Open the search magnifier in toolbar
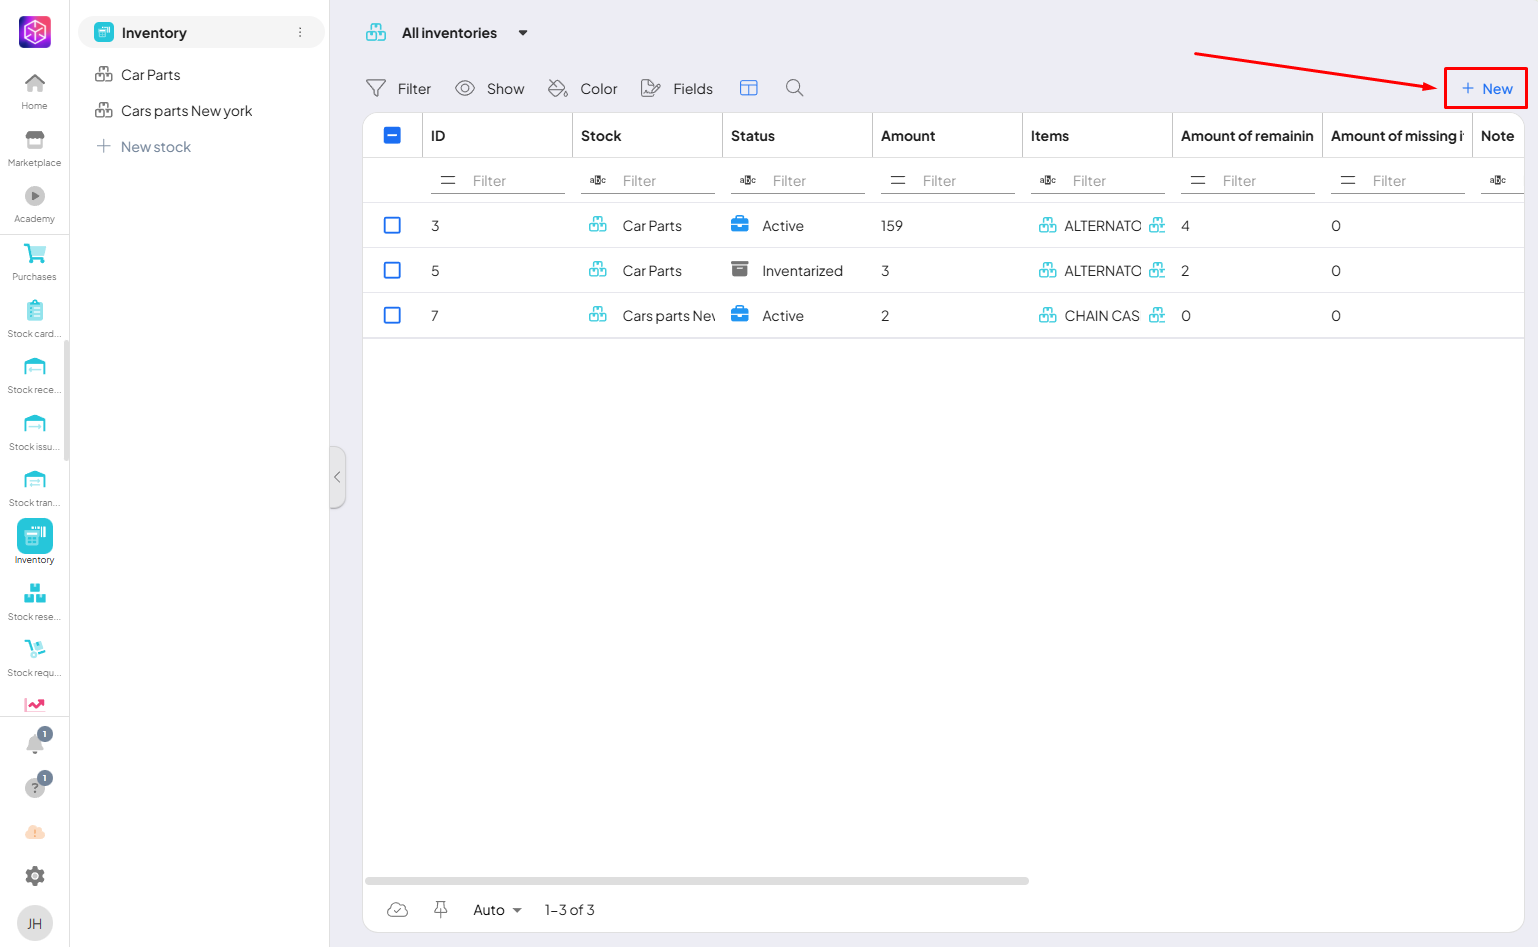Image resolution: width=1538 pixels, height=947 pixels. pos(794,88)
